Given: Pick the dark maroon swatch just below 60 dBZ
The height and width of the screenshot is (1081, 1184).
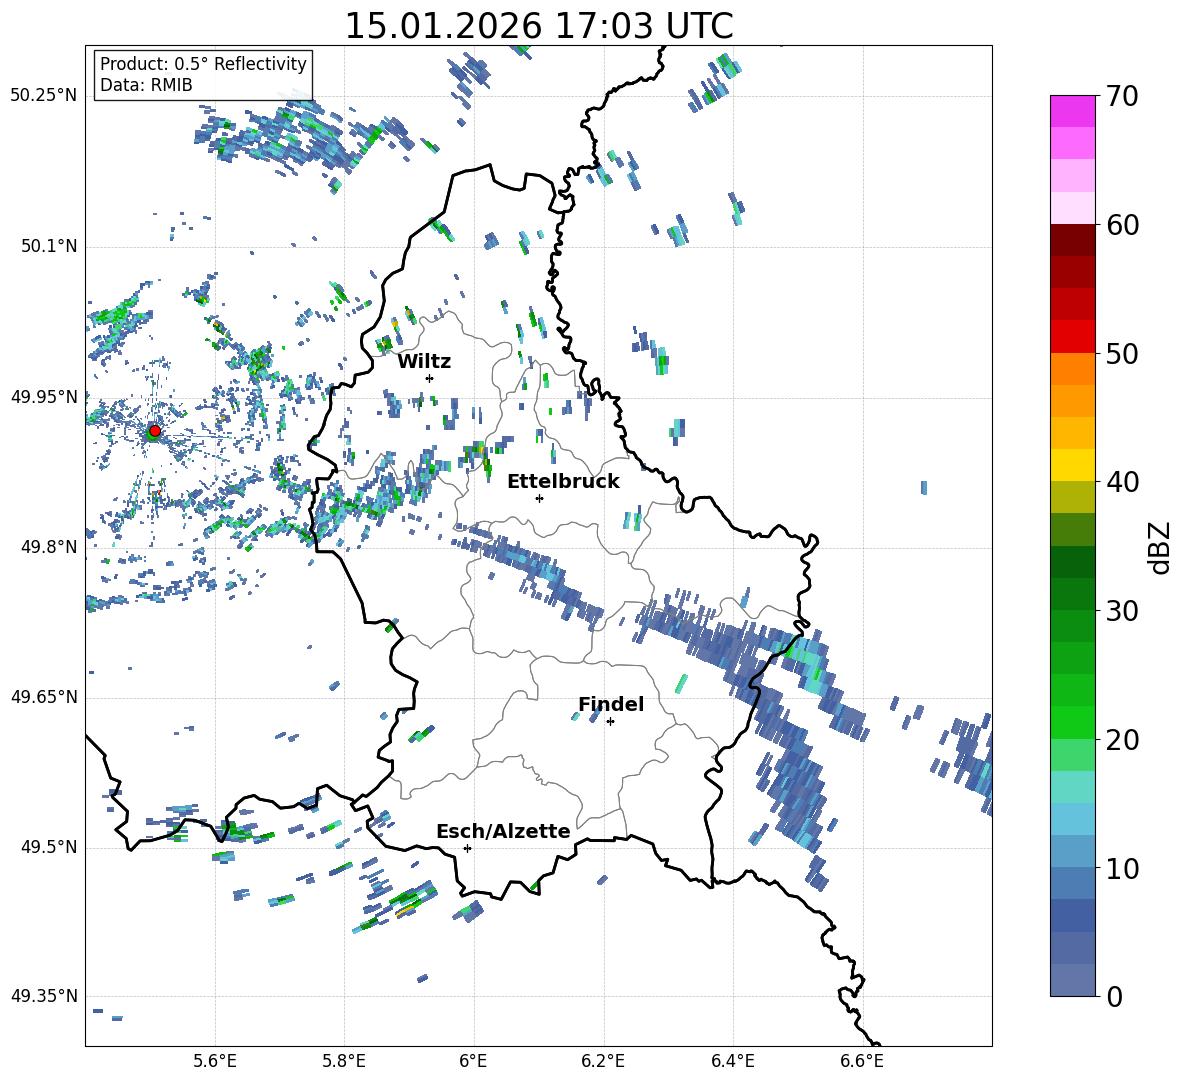Looking at the screenshot, I should (1073, 240).
